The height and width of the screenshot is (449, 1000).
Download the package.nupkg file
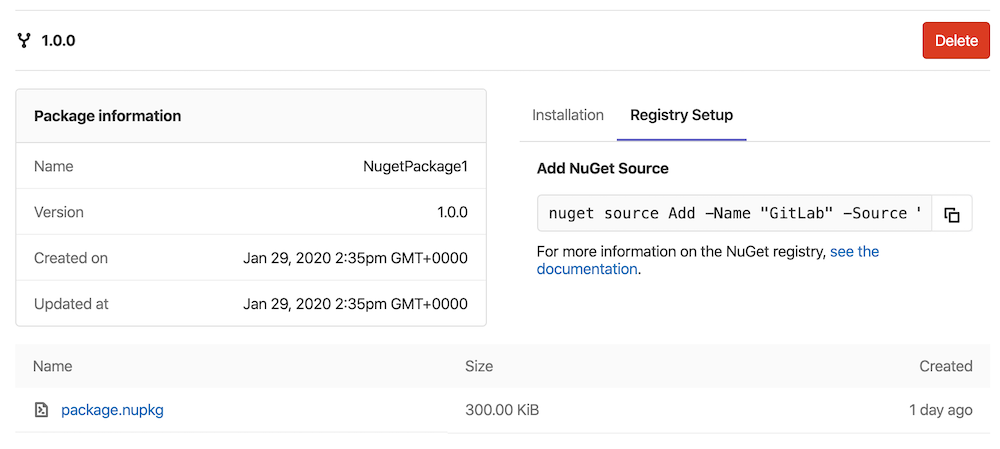coord(112,410)
